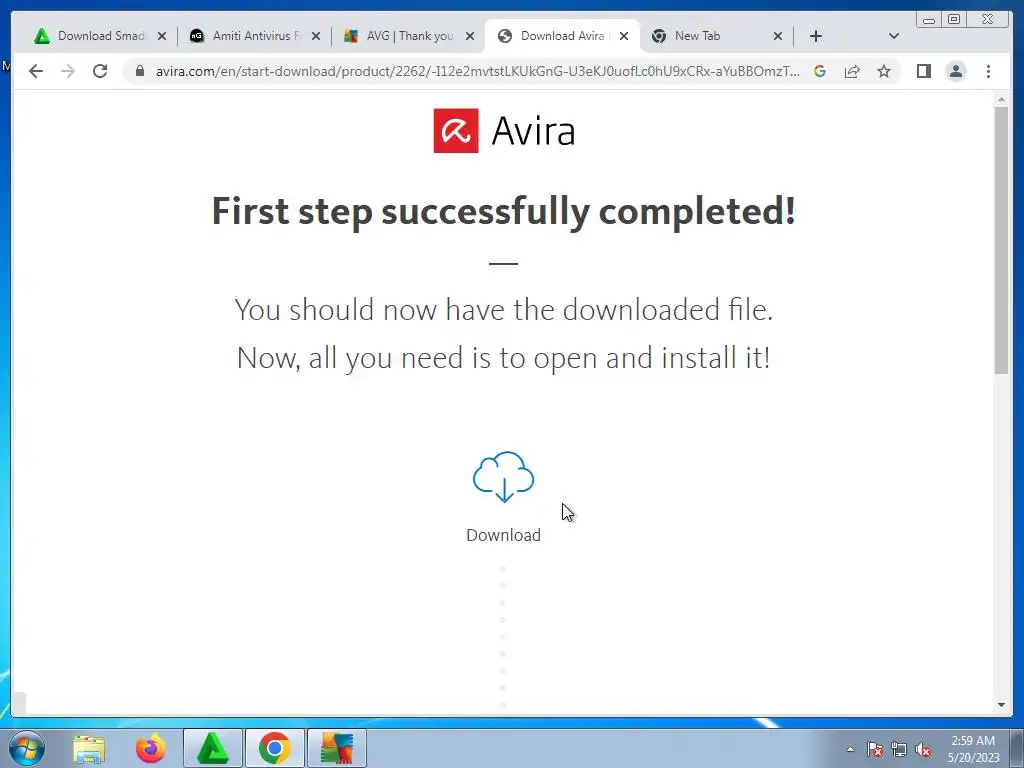Click the 'First step successfully completed!' heading
Screen dimensions: 1024x768
coord(504,212)
